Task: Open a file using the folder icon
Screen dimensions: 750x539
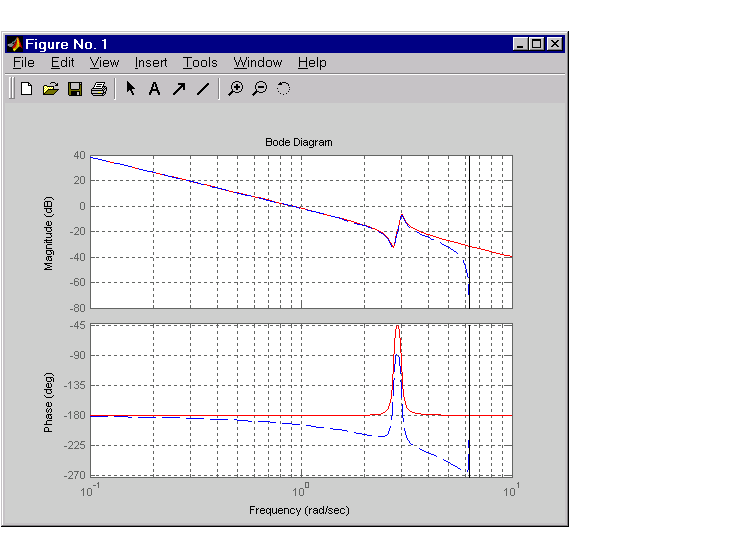Action: coord(50,89)
